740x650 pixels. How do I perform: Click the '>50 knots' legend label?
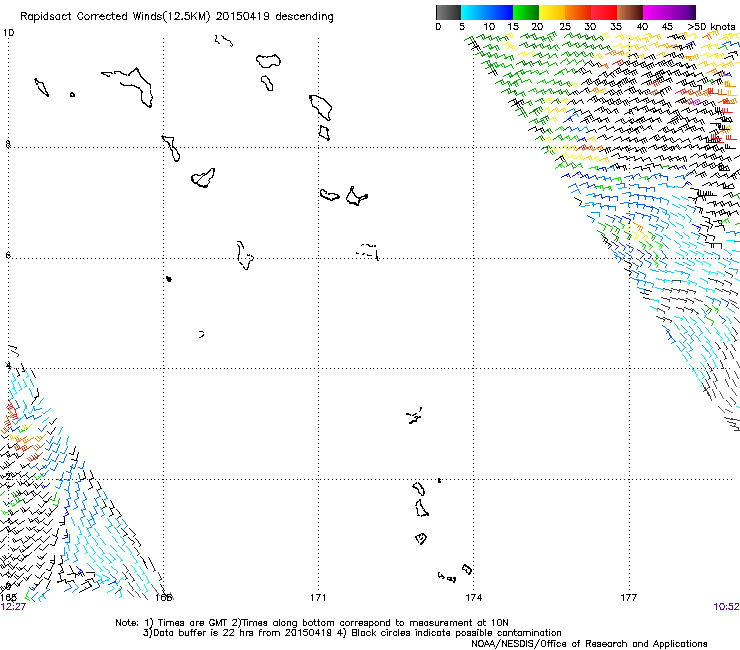pos(711,27)
